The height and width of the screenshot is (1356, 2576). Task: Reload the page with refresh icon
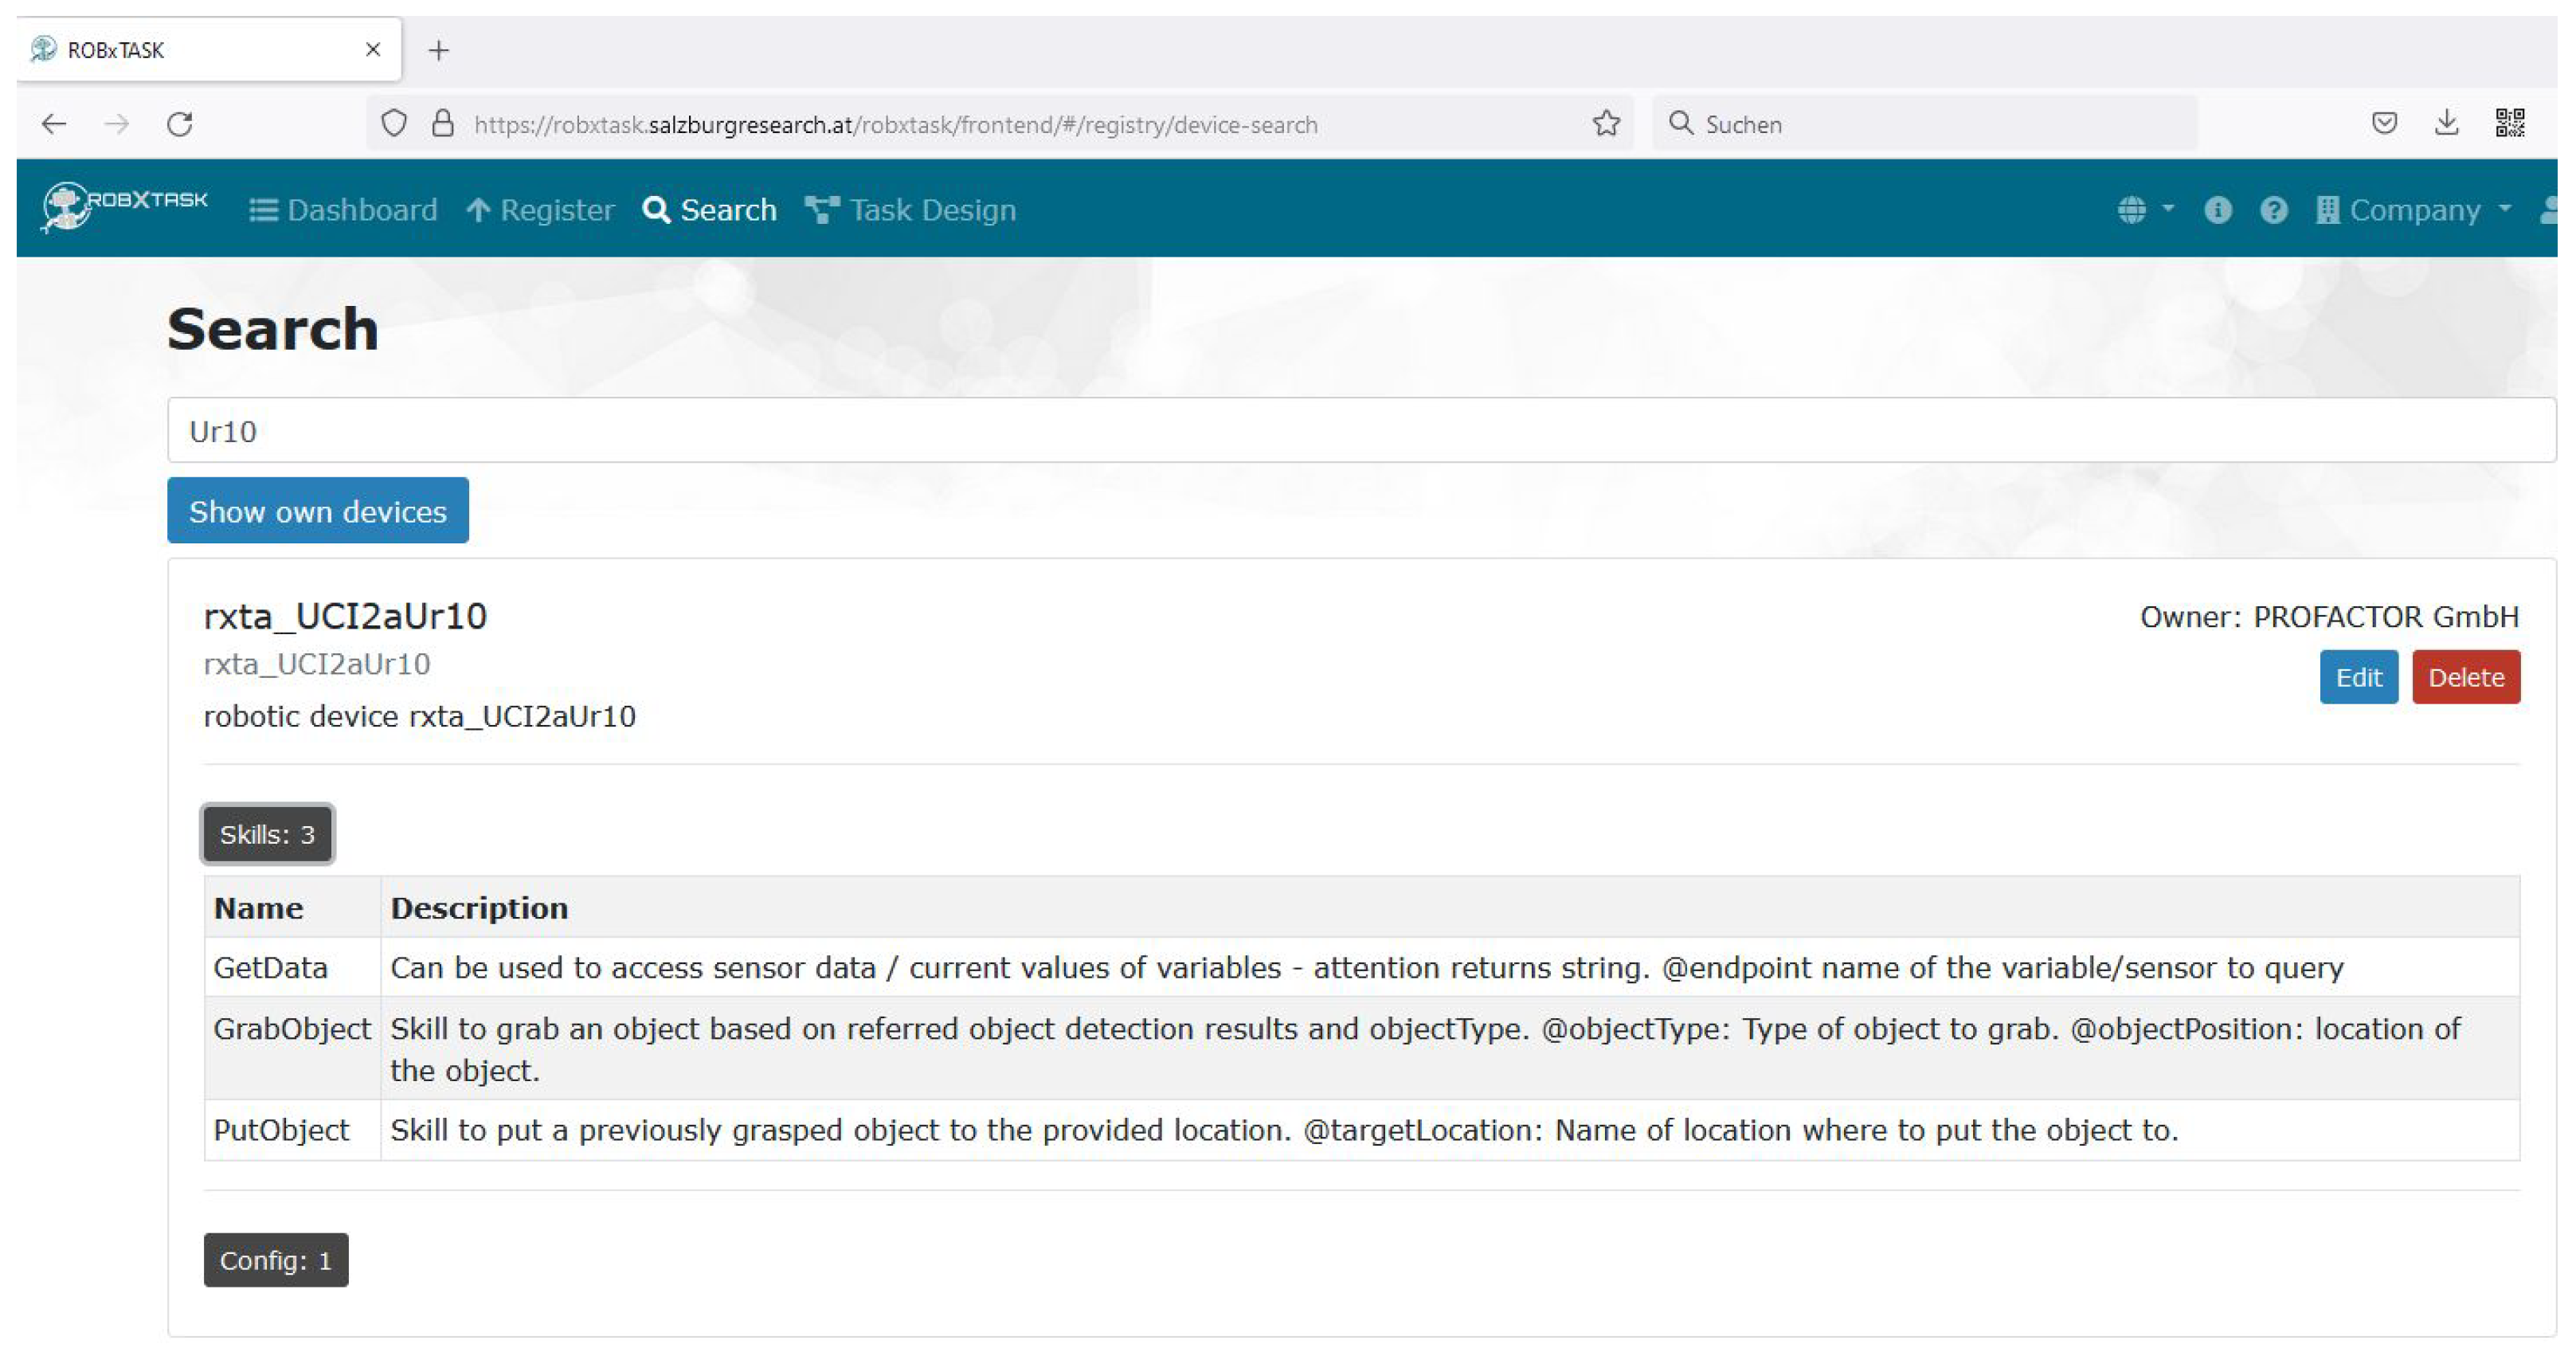(x=180, y=124)
